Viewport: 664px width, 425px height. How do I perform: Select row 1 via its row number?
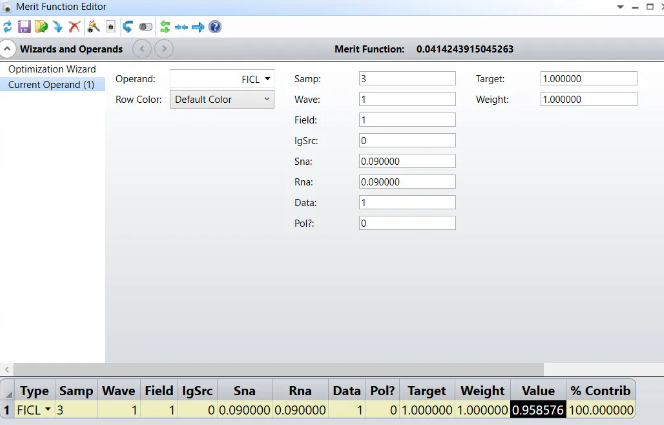[7, 410]
